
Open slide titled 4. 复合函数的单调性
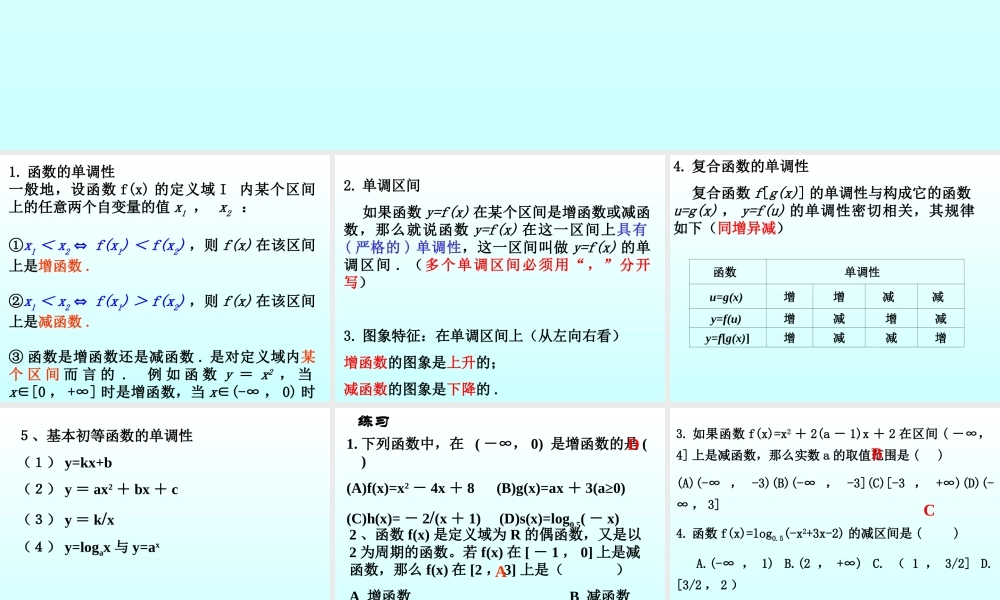834,278
